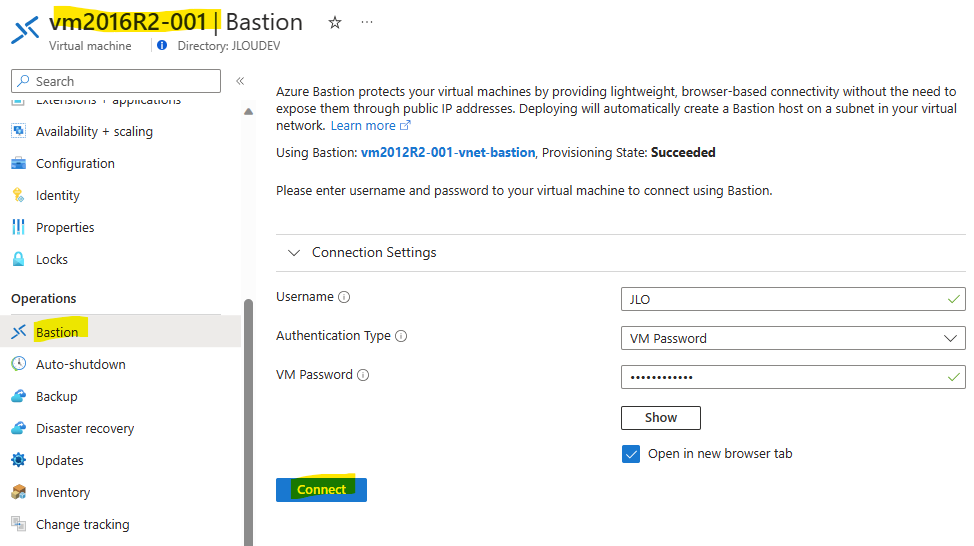The image size is (974, 546).
Task: Click the Configuration toolbox icon
Action: 19,163
